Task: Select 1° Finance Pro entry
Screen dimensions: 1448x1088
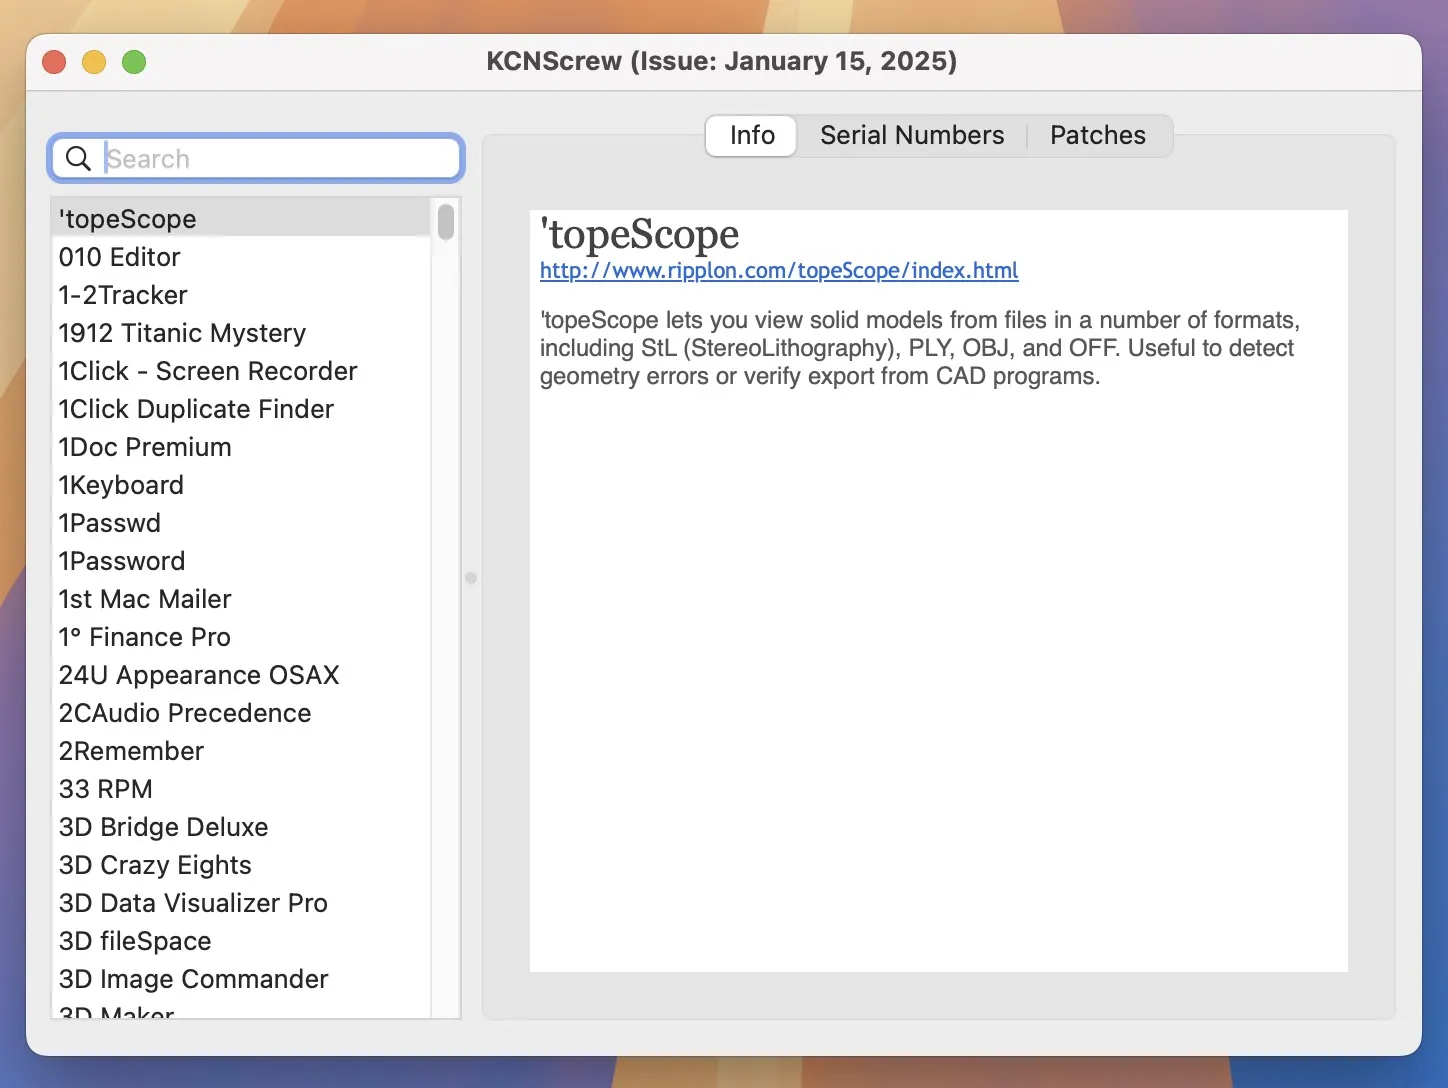Action: 241,636
